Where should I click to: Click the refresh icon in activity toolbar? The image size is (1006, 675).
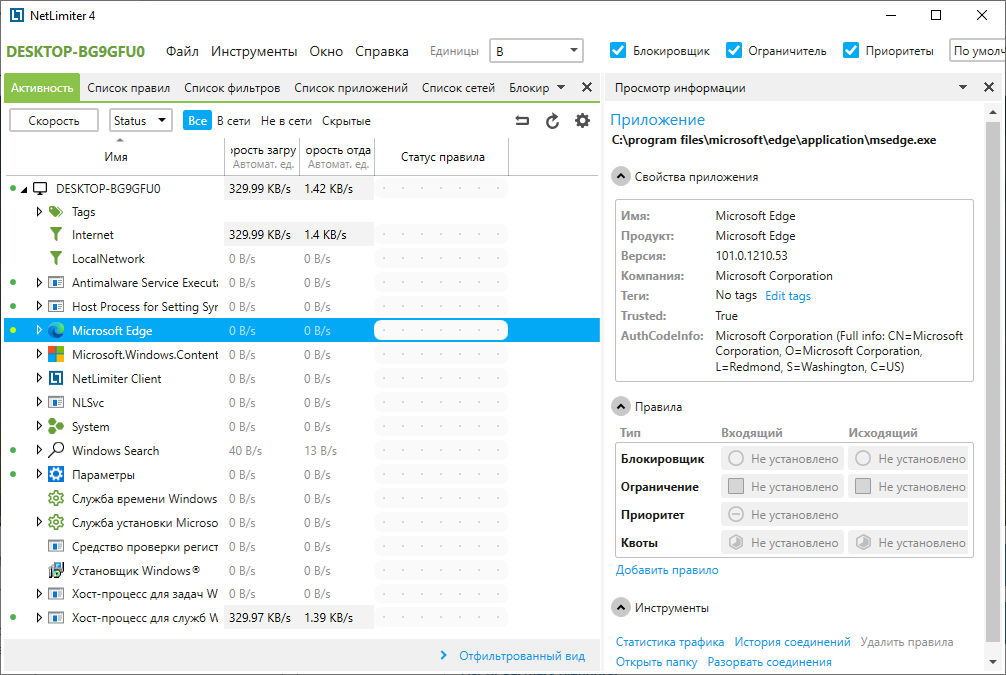pyautogui.click(x=552, y=121)
